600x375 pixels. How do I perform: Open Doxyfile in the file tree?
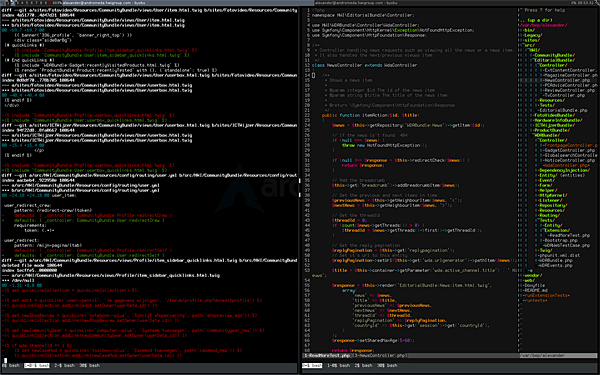533,285
